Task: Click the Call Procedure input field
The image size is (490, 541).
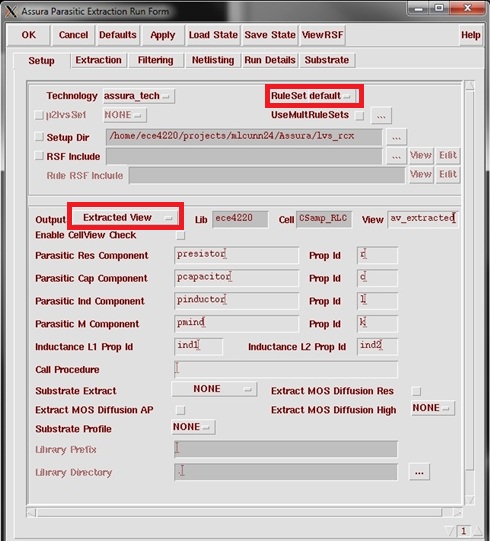Action: coord(286,369)
